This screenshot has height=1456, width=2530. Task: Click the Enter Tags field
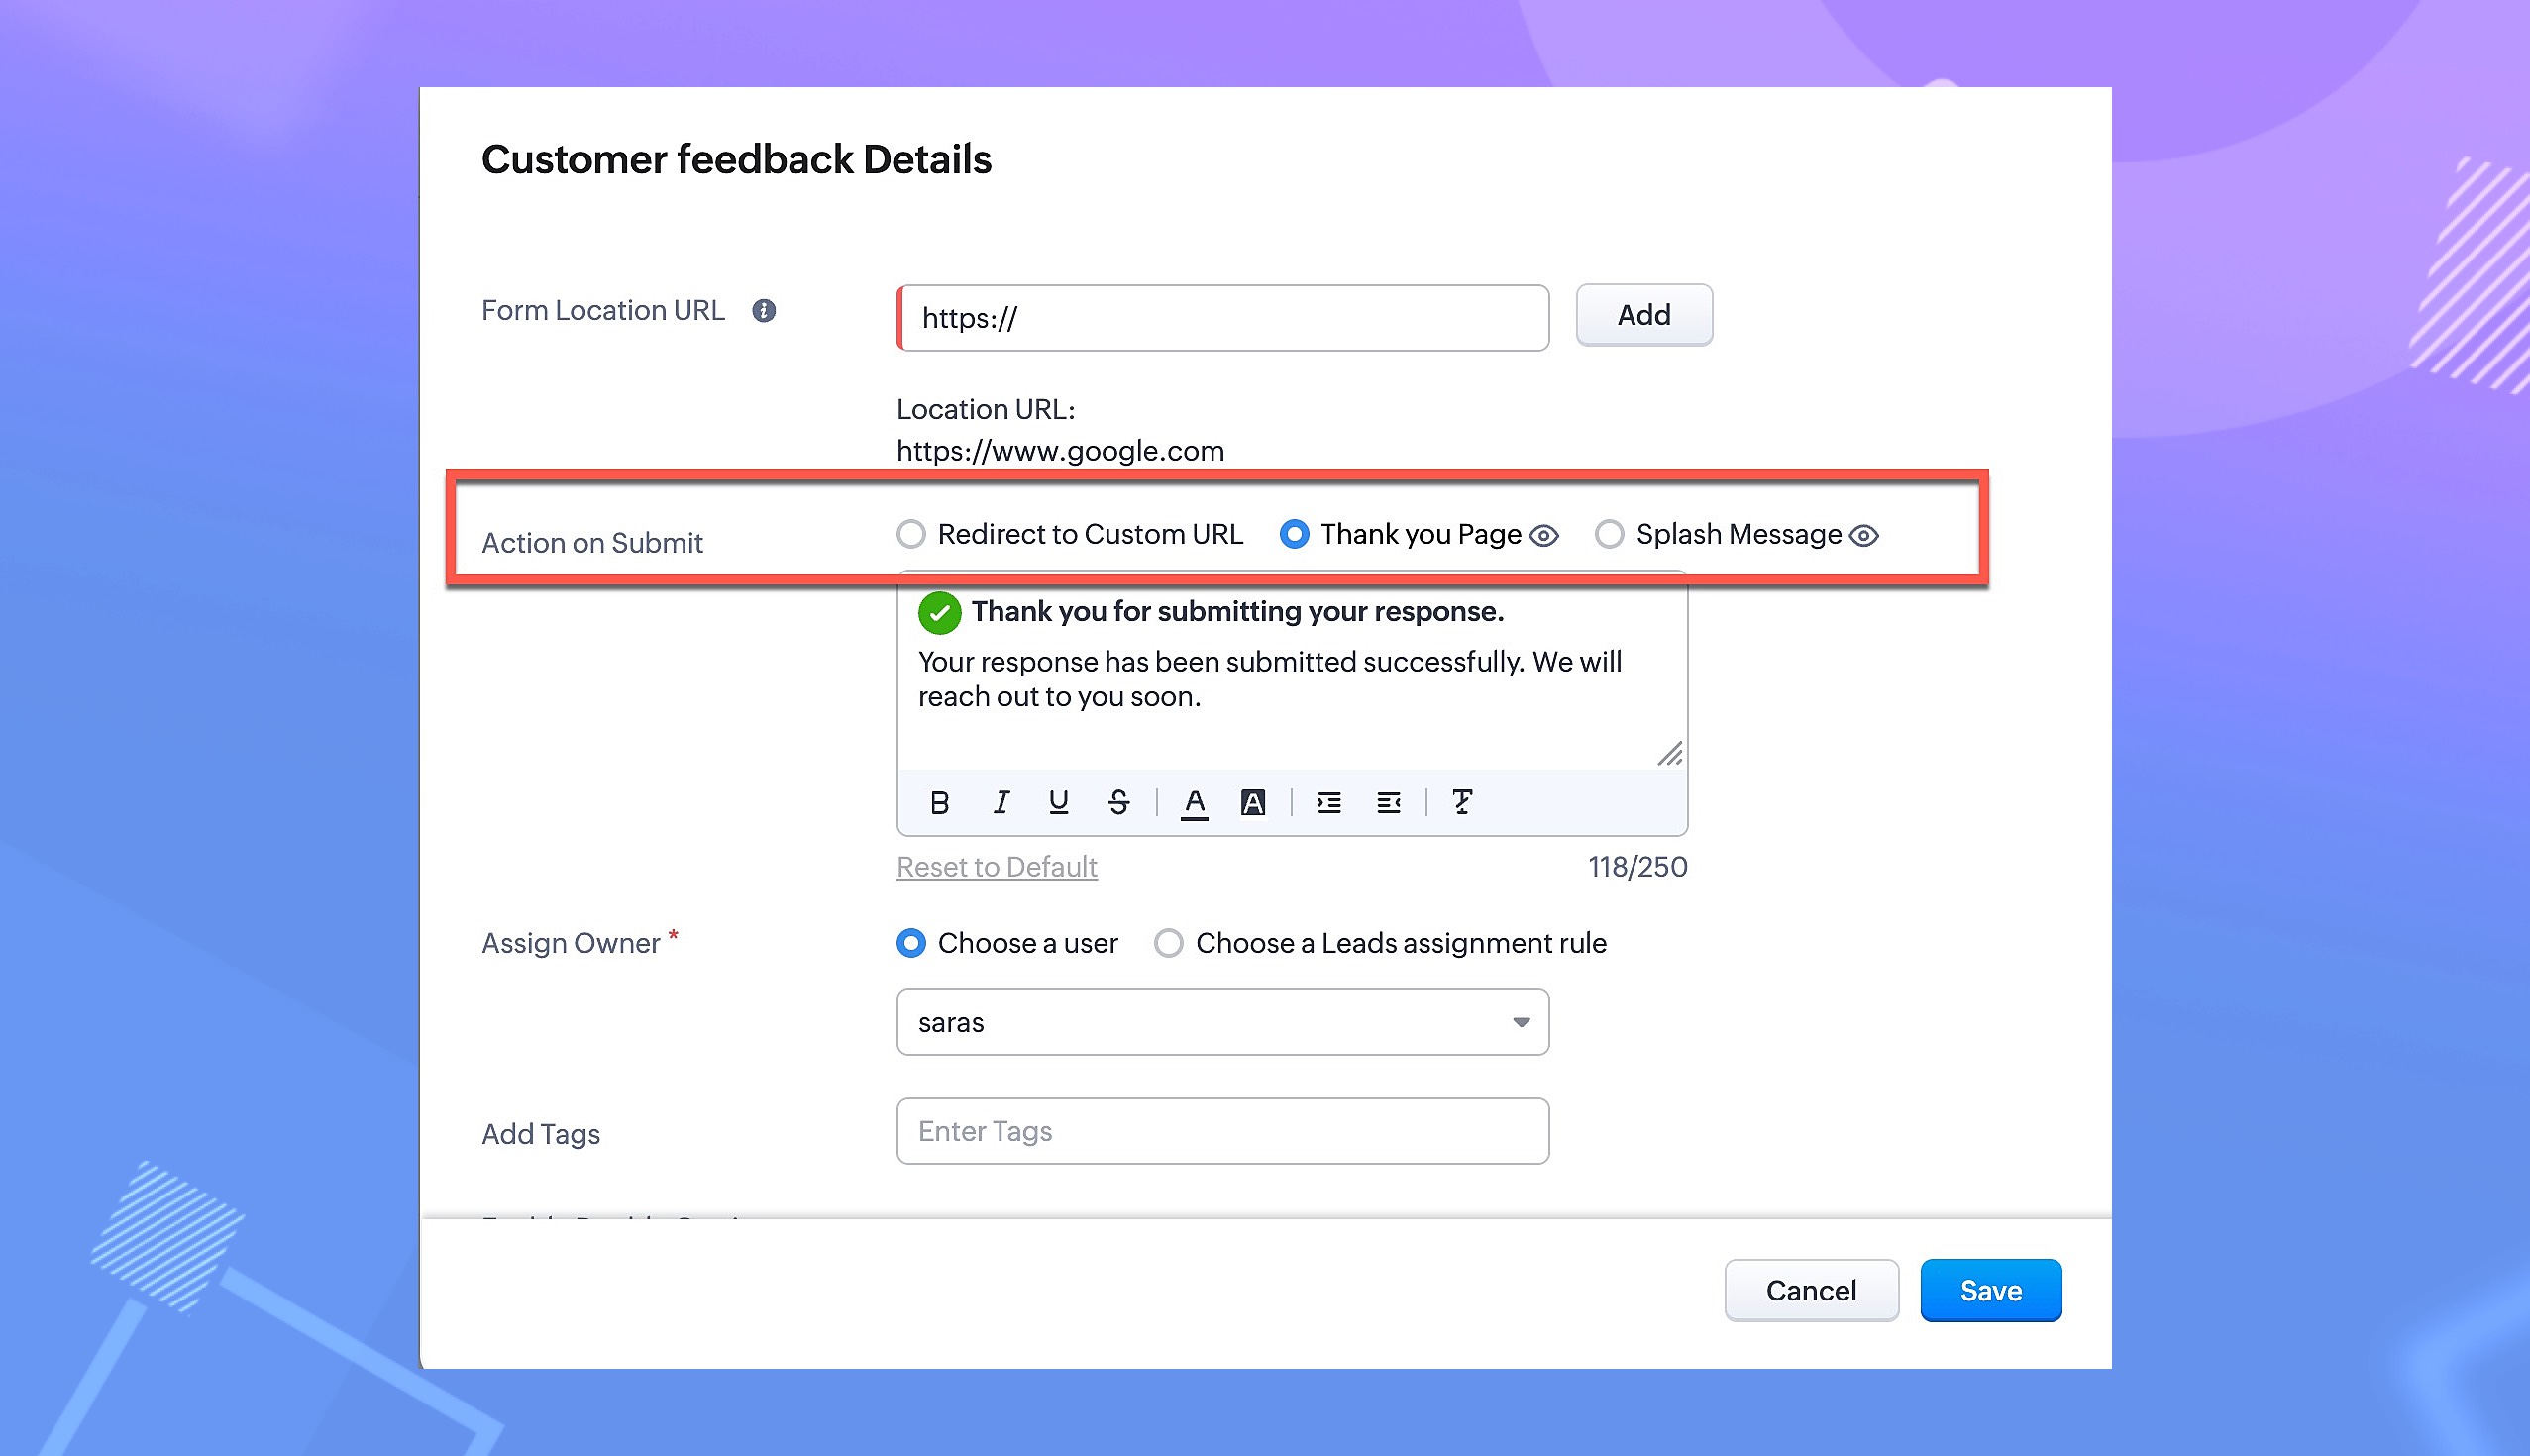coord(1222,1131)
